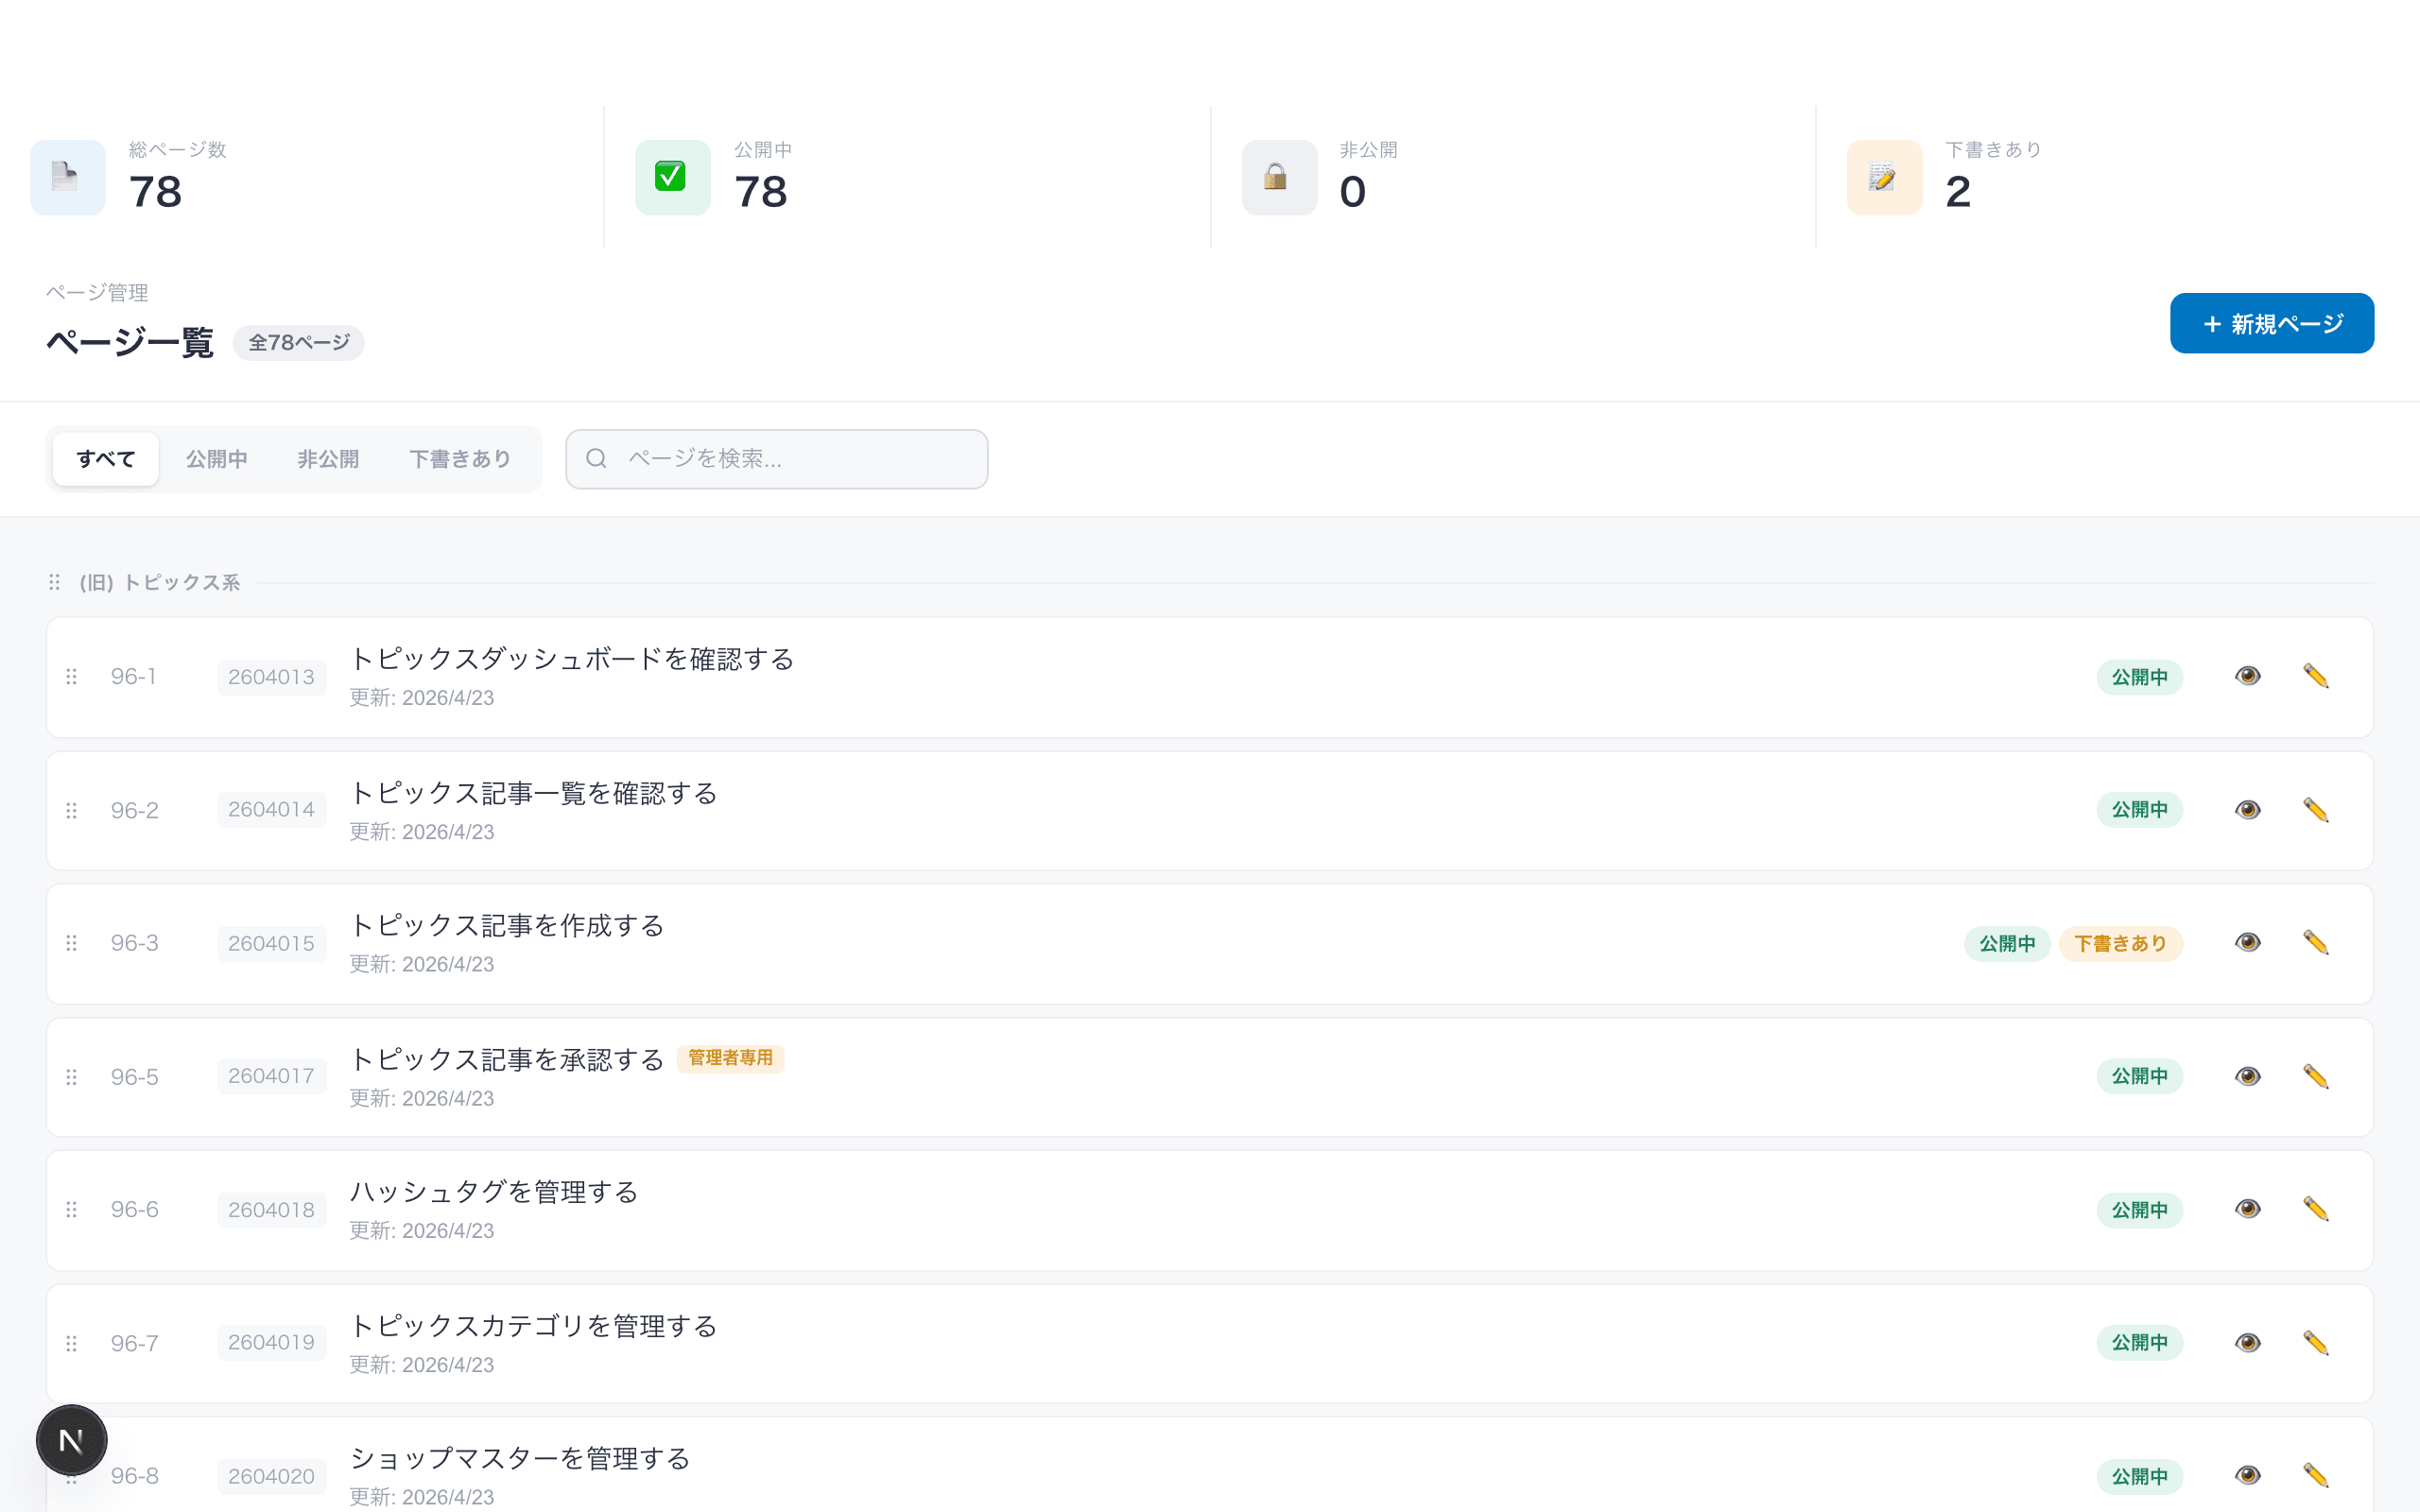The height and width of the screenshot is (1512, 2420).
Task: Select the すべて filter tab
Action: [106, 459]
